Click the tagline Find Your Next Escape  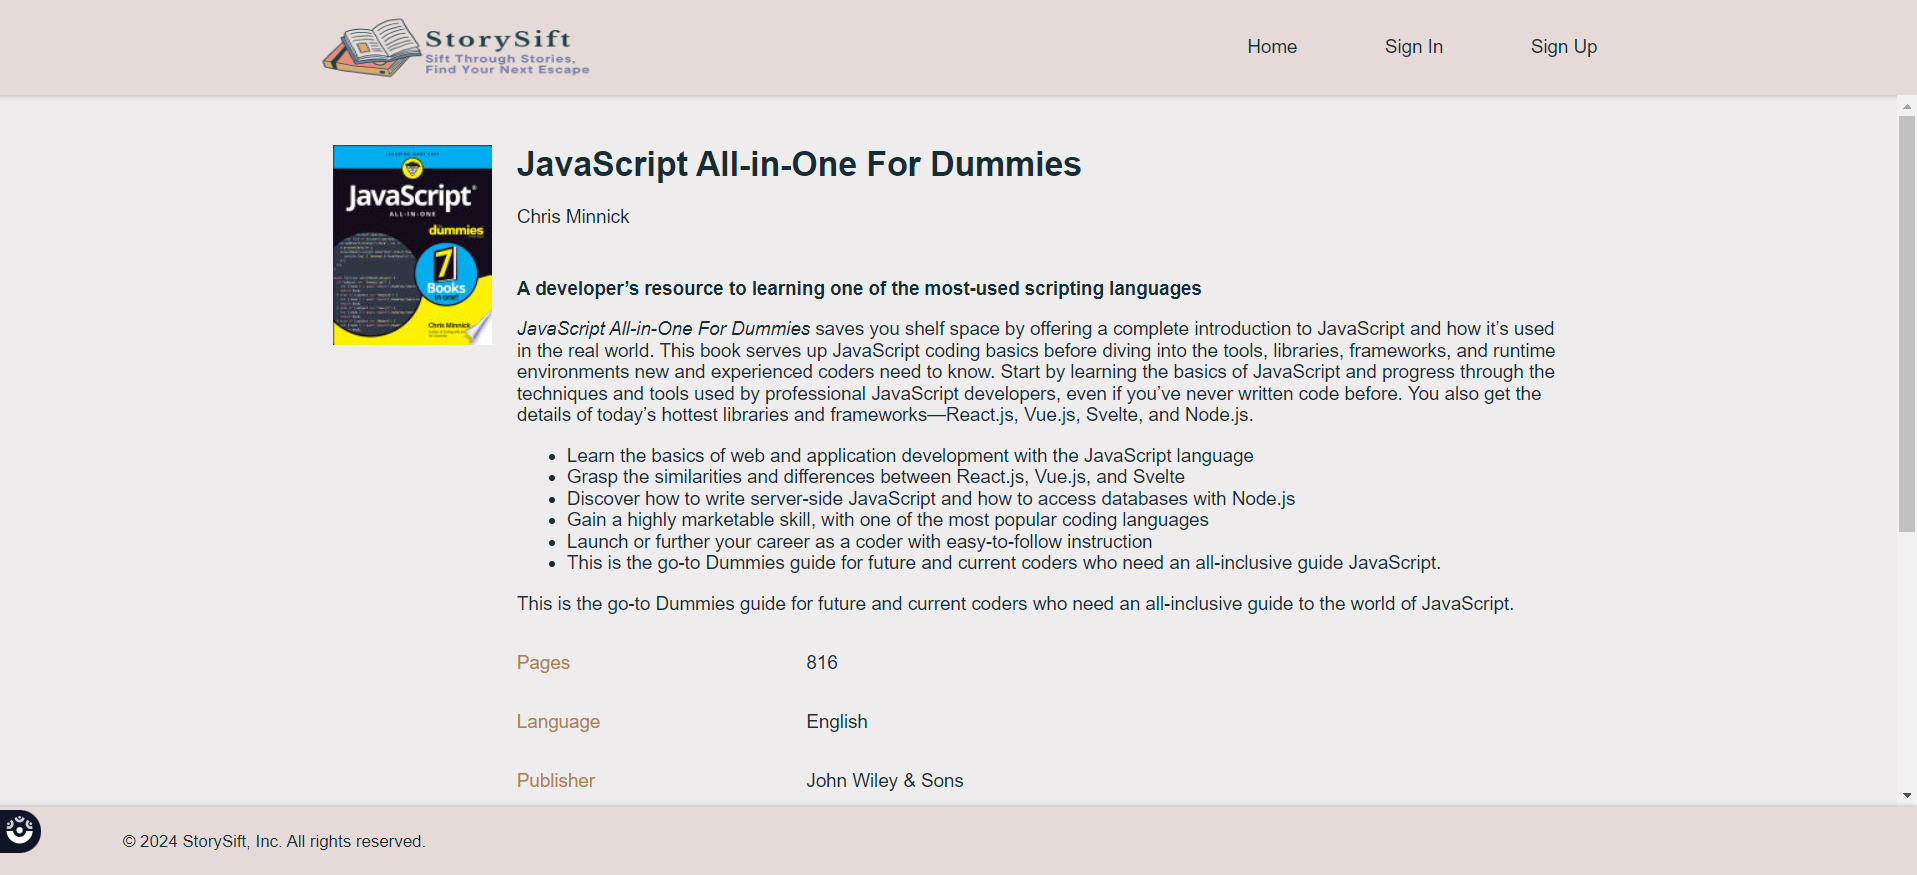[x=507, y=70]
